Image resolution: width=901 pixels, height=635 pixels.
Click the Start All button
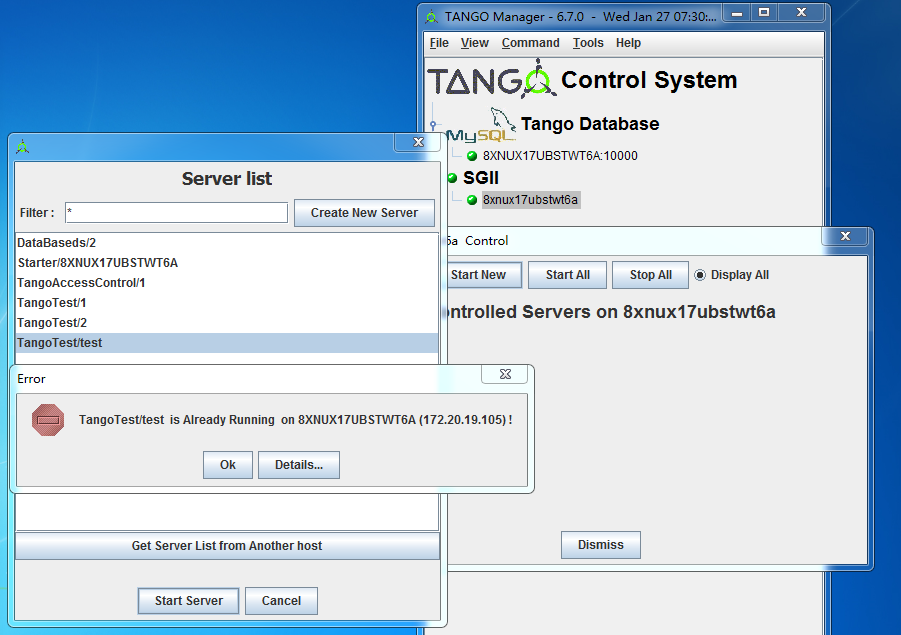coord(567,275)
